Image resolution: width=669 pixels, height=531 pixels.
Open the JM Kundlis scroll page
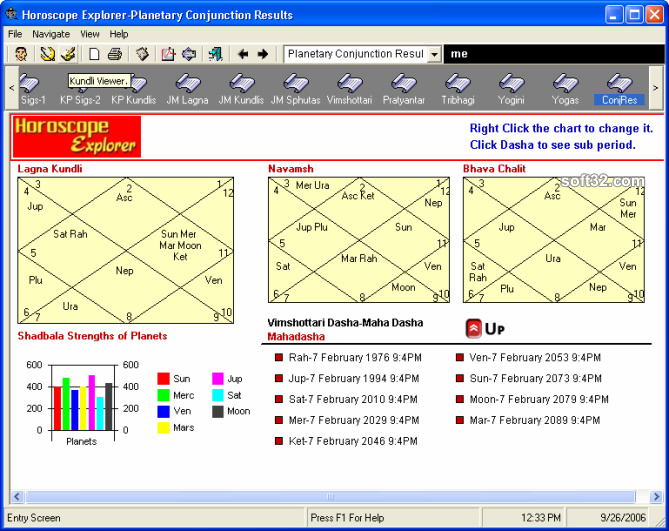241,89
